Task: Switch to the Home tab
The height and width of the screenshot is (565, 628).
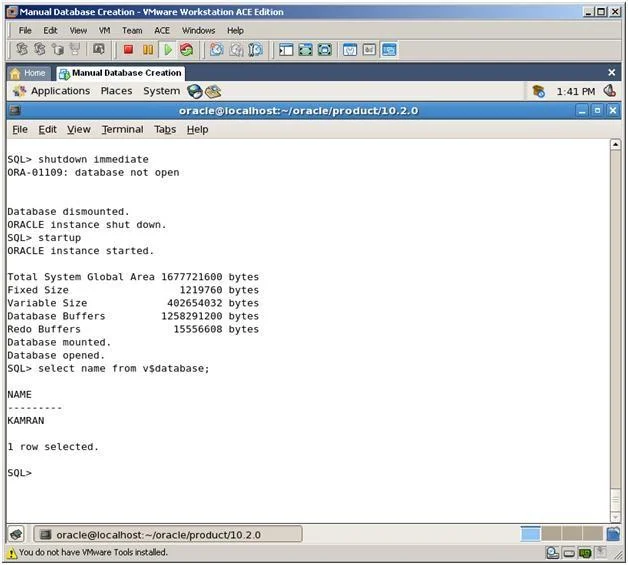Action: click(x=29, y=73)
